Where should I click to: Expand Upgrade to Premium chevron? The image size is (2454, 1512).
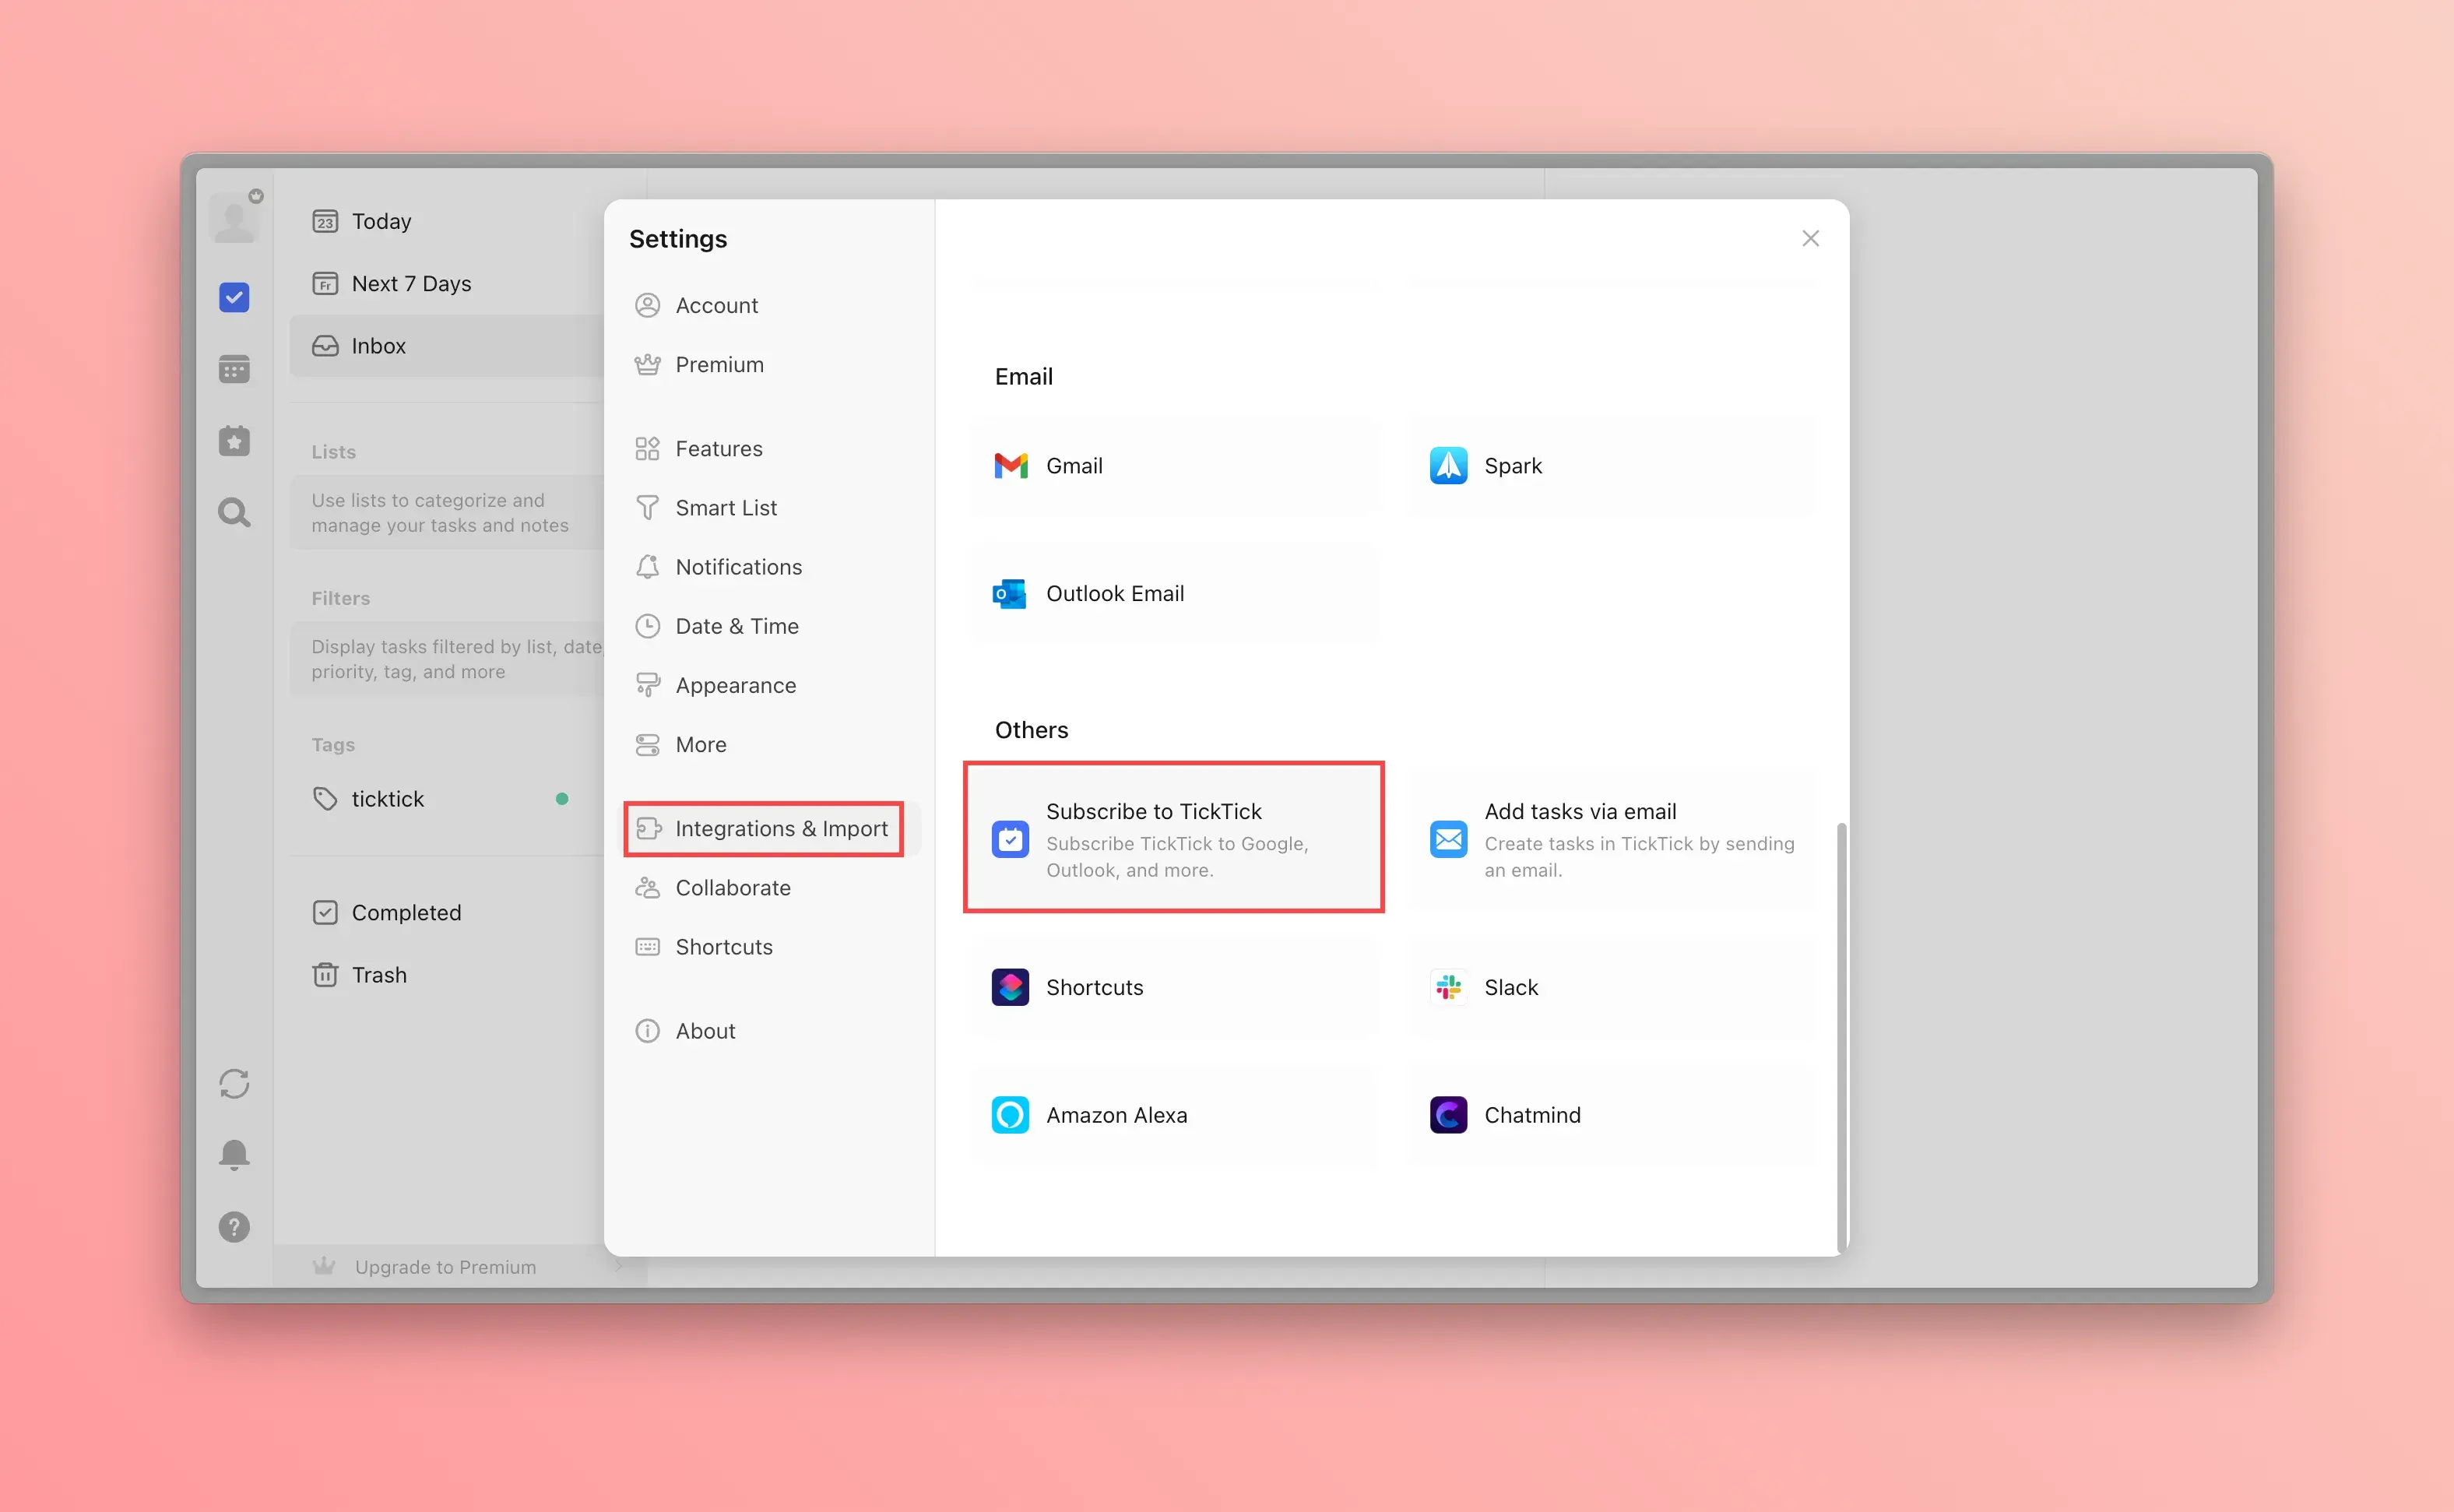click(619, 1267)
